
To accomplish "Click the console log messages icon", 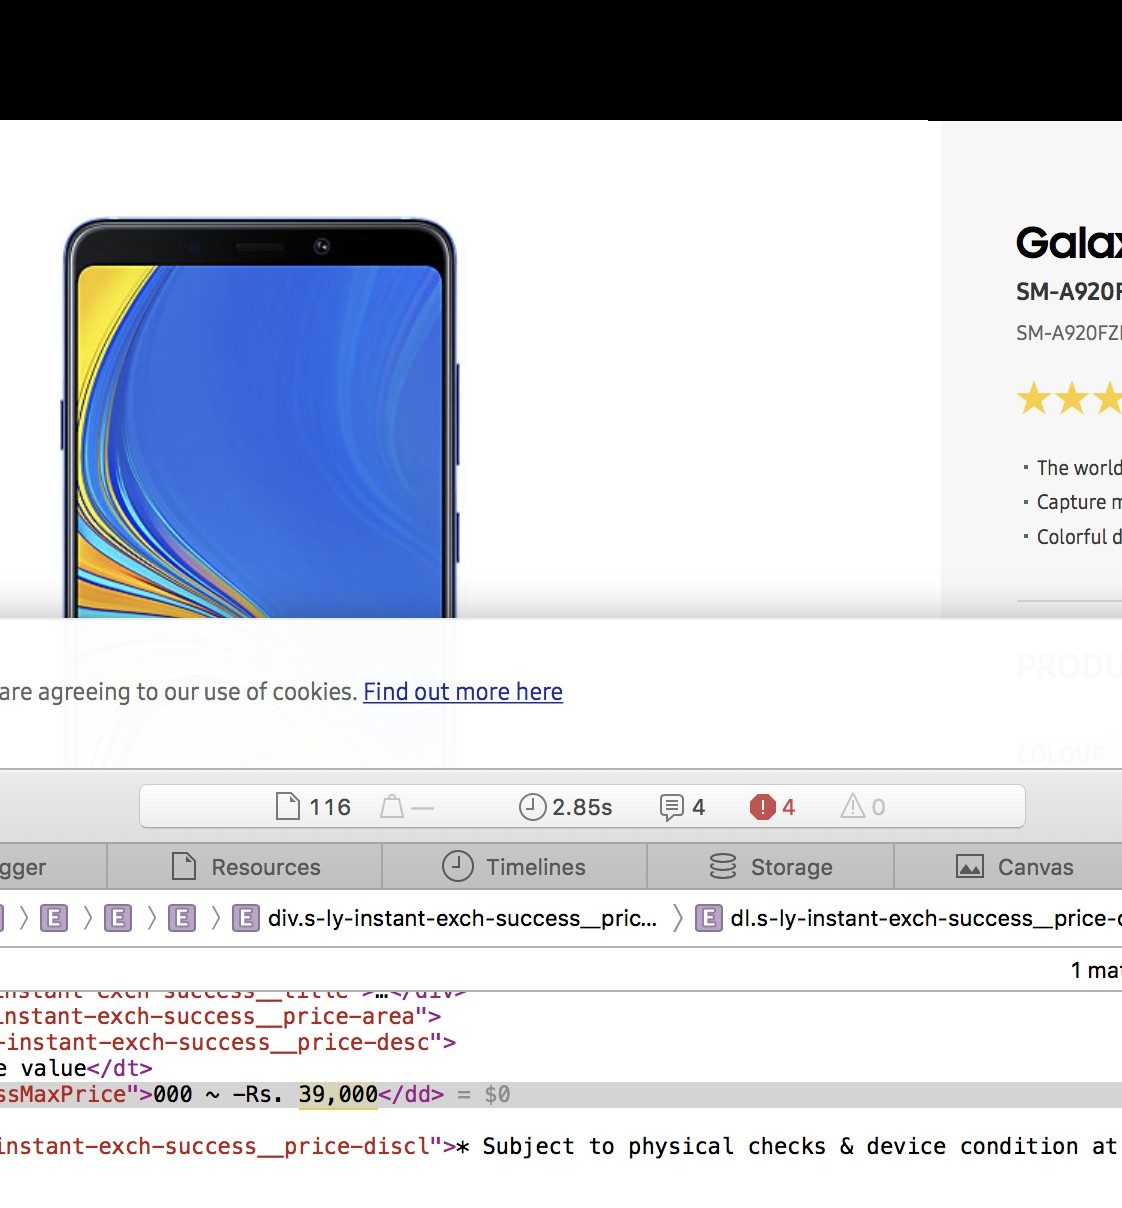I will pos(671,807).
